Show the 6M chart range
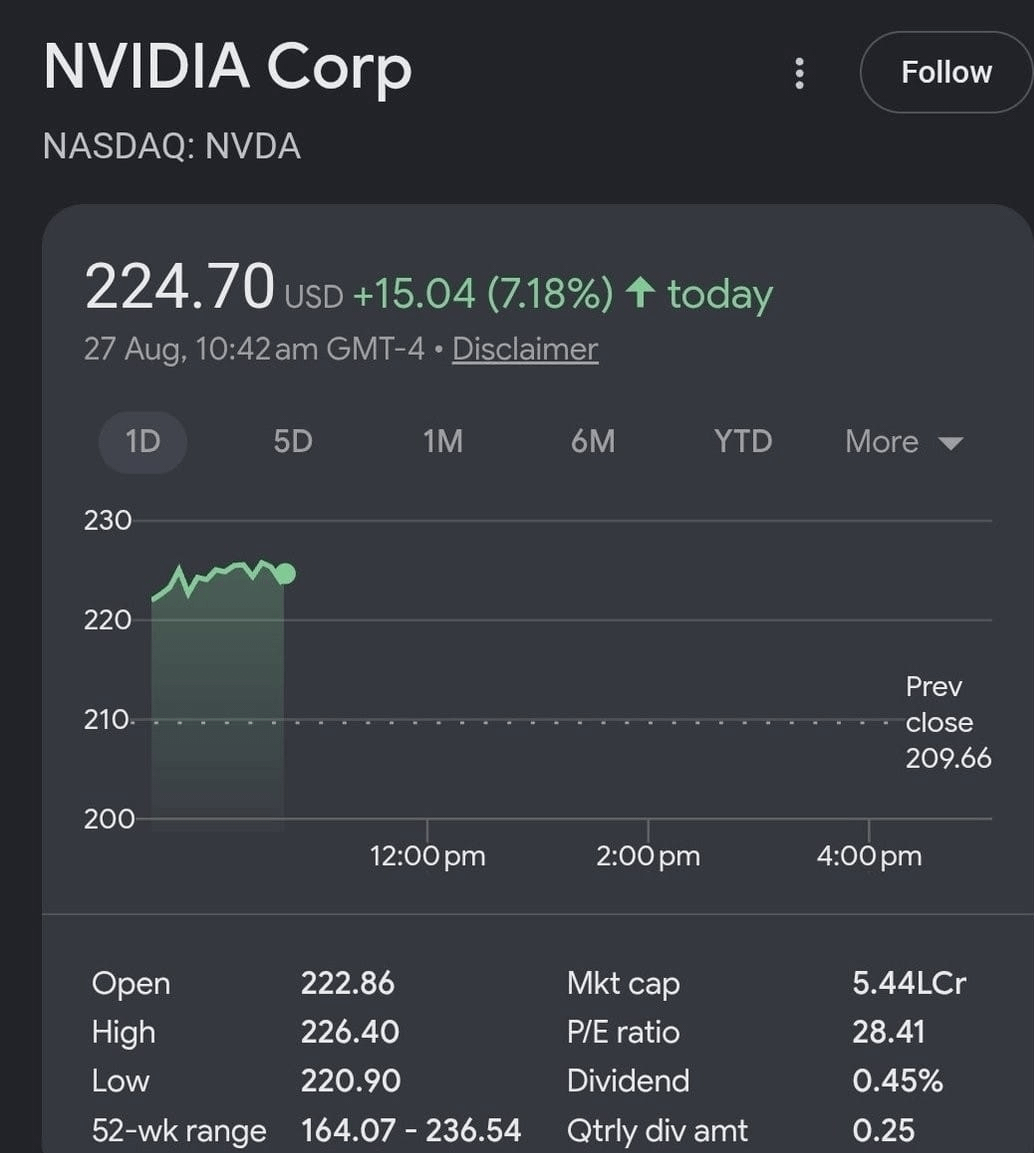The width and height of the screenshot is (1034, 1153). coord(593,442)
